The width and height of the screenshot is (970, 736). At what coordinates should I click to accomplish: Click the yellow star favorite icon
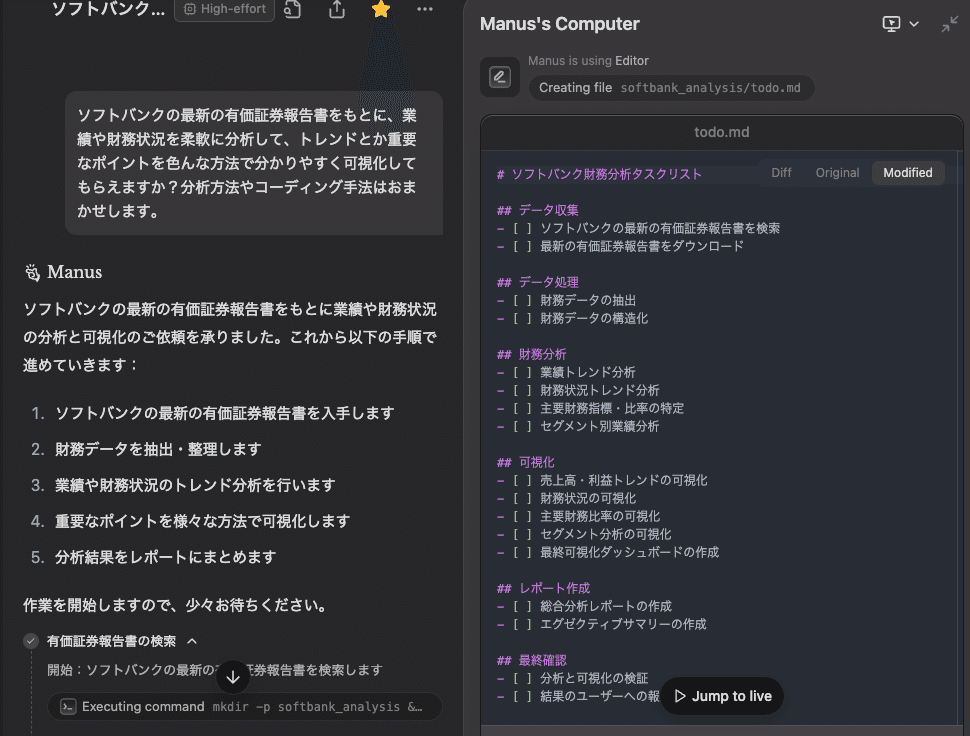[x=381, y=9]
